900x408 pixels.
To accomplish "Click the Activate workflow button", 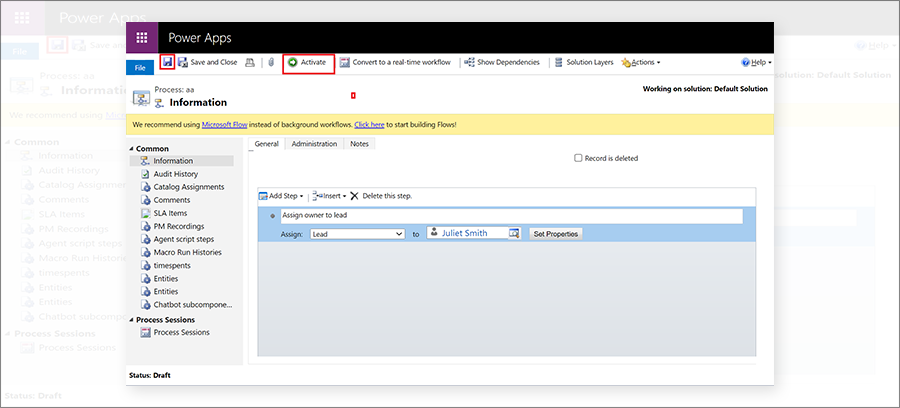I will (x=307, y=62).
